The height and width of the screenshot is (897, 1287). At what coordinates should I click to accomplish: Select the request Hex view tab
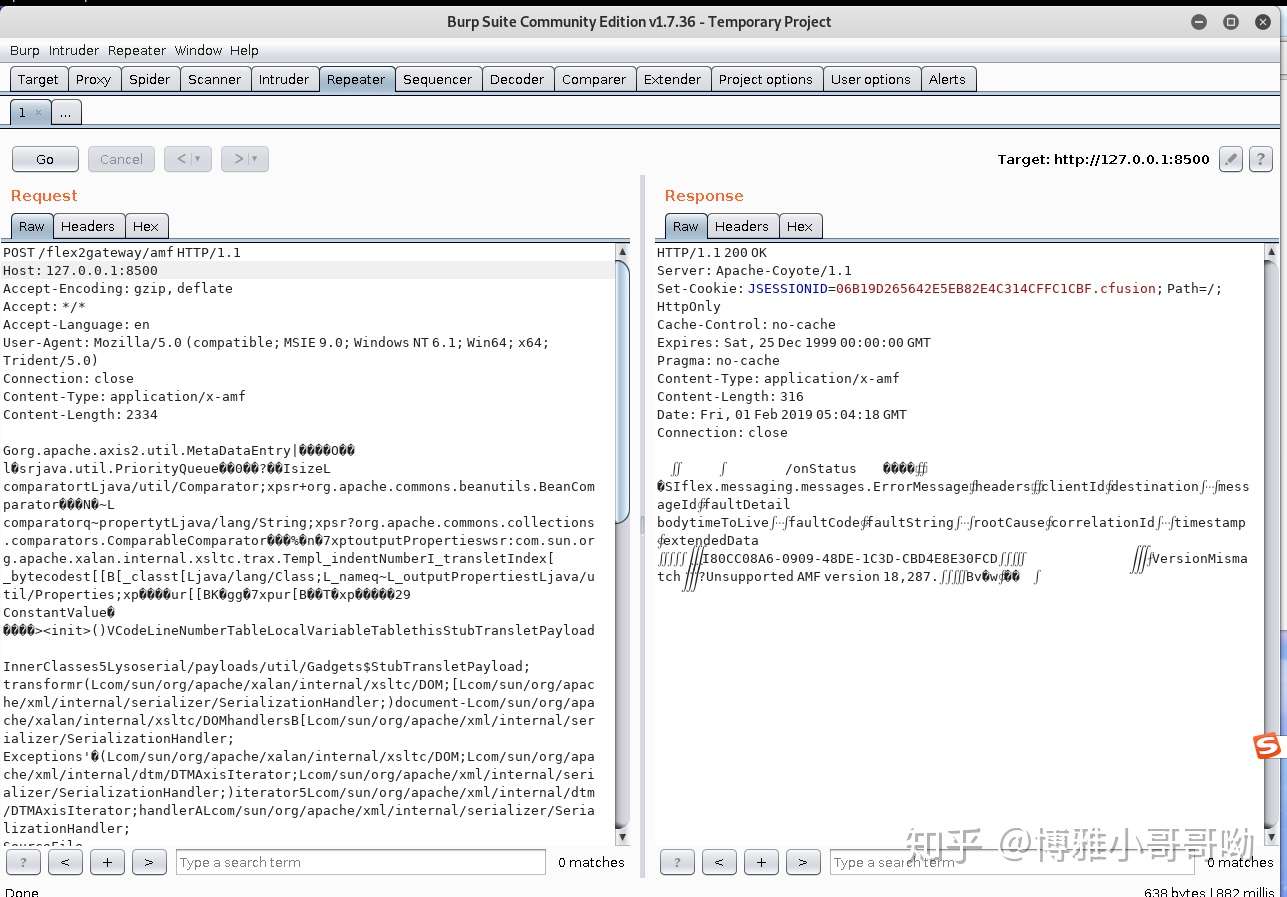click(x=146, y=226)
